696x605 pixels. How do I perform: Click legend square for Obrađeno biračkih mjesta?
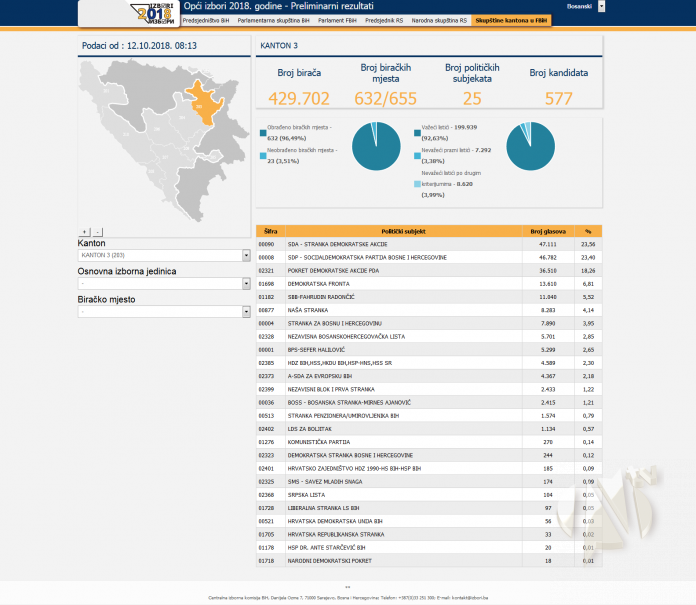(x=262, y=130)
